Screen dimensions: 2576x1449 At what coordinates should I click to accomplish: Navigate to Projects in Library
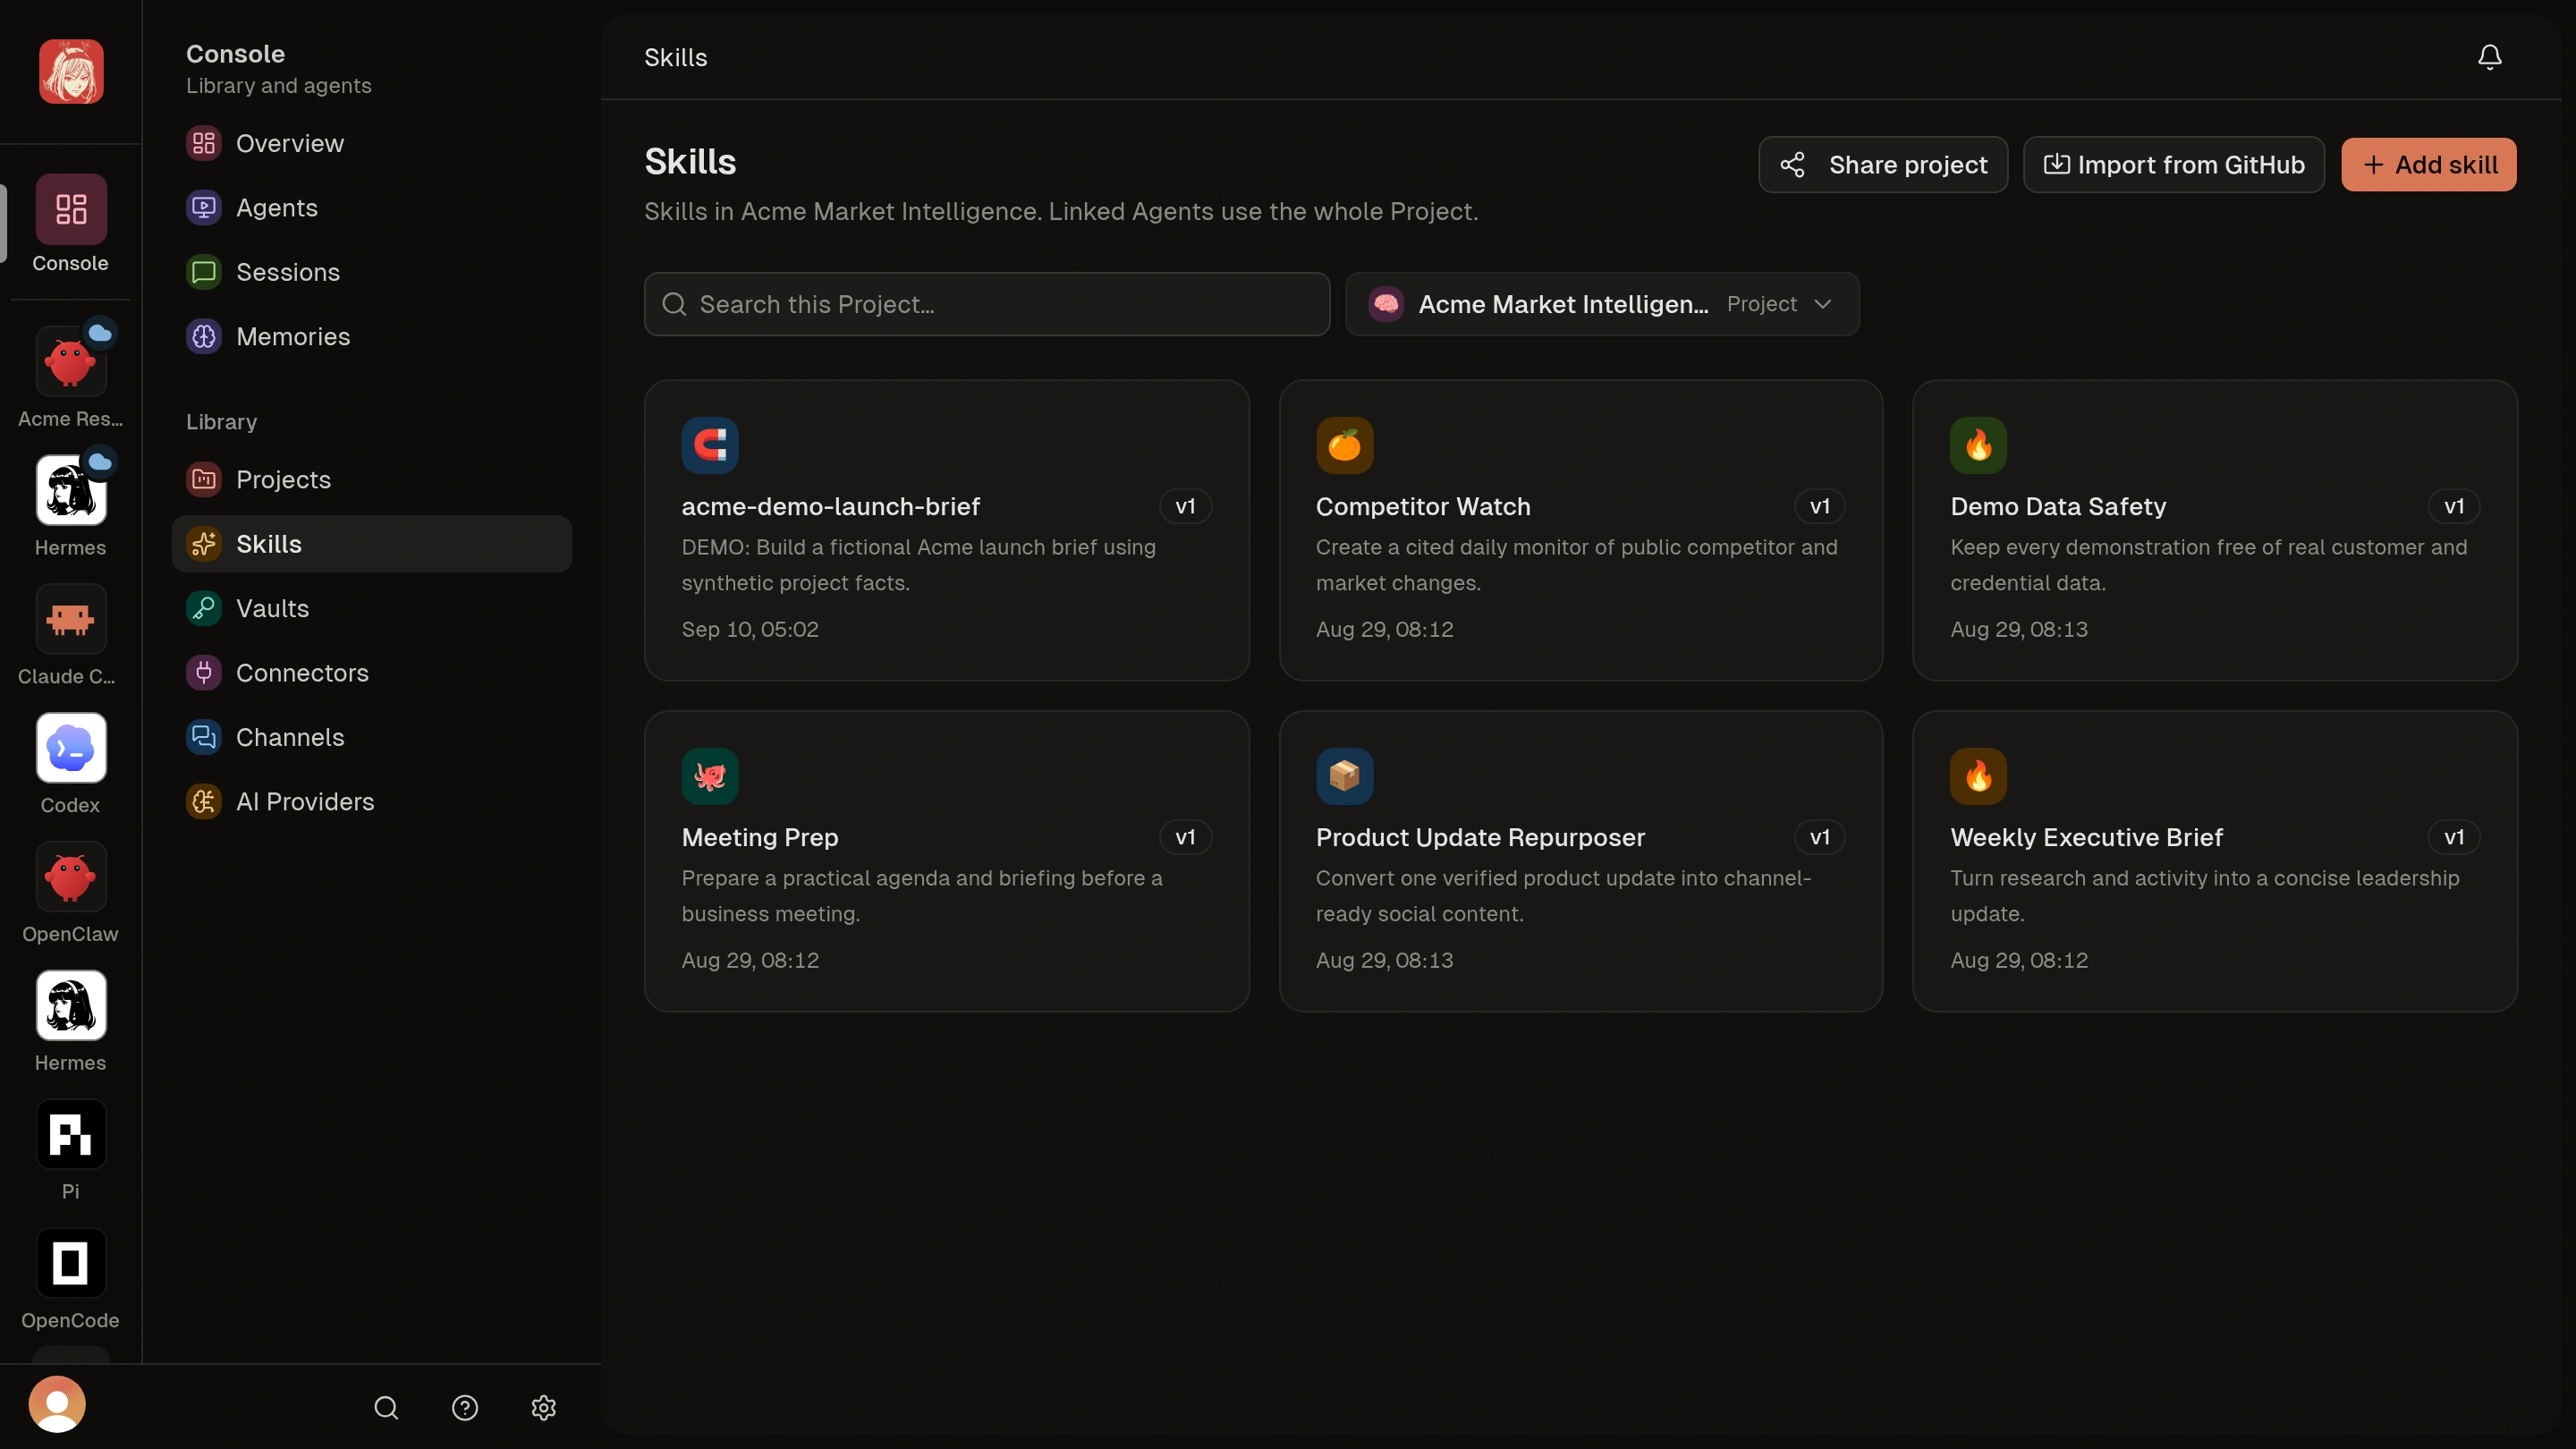372,480
